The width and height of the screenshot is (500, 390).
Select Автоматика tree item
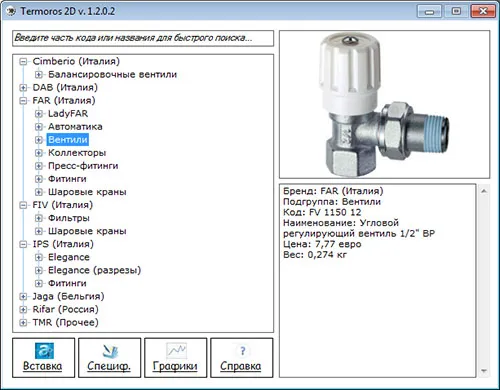[x=75, y=127]
